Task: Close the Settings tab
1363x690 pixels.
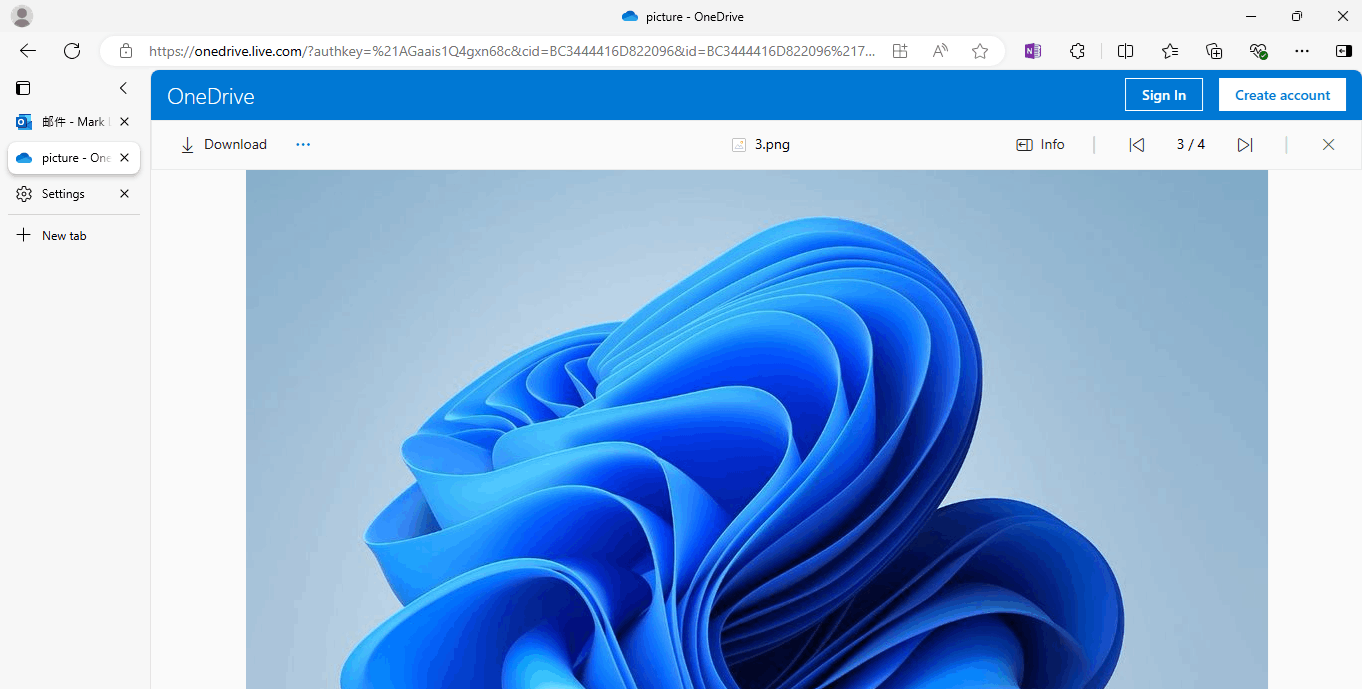Action: pyautogui.click(x=124, y=194)
